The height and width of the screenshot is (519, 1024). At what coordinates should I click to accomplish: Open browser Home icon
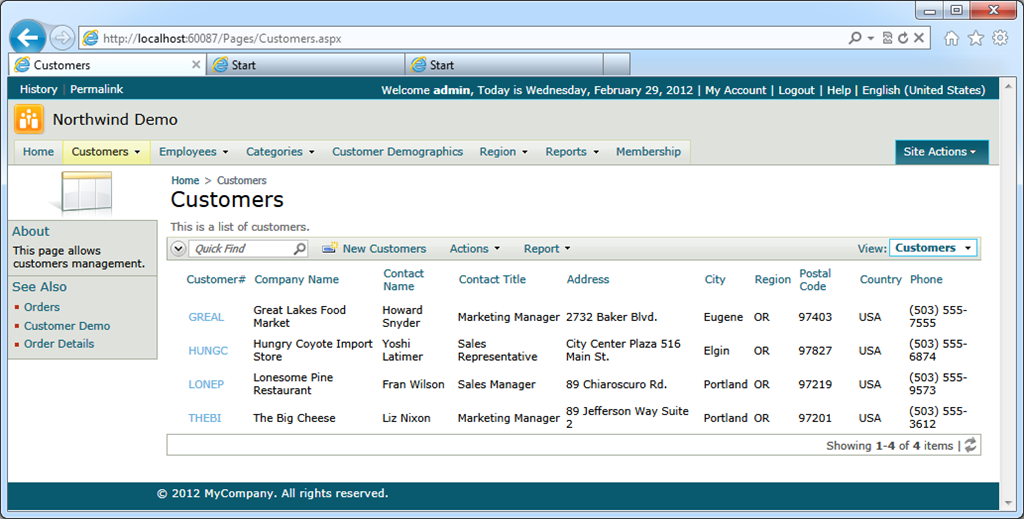(951, 38)
